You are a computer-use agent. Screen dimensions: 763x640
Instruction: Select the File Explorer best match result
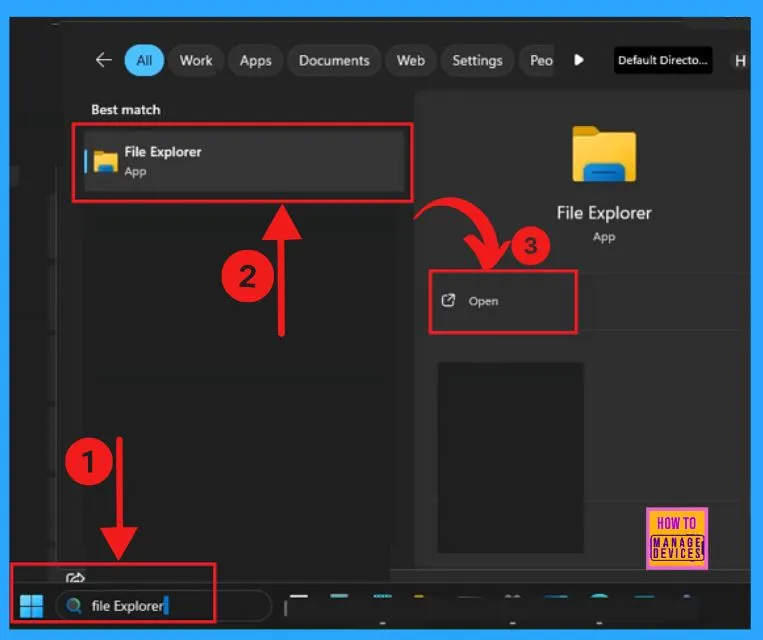[x=243, y=161]
